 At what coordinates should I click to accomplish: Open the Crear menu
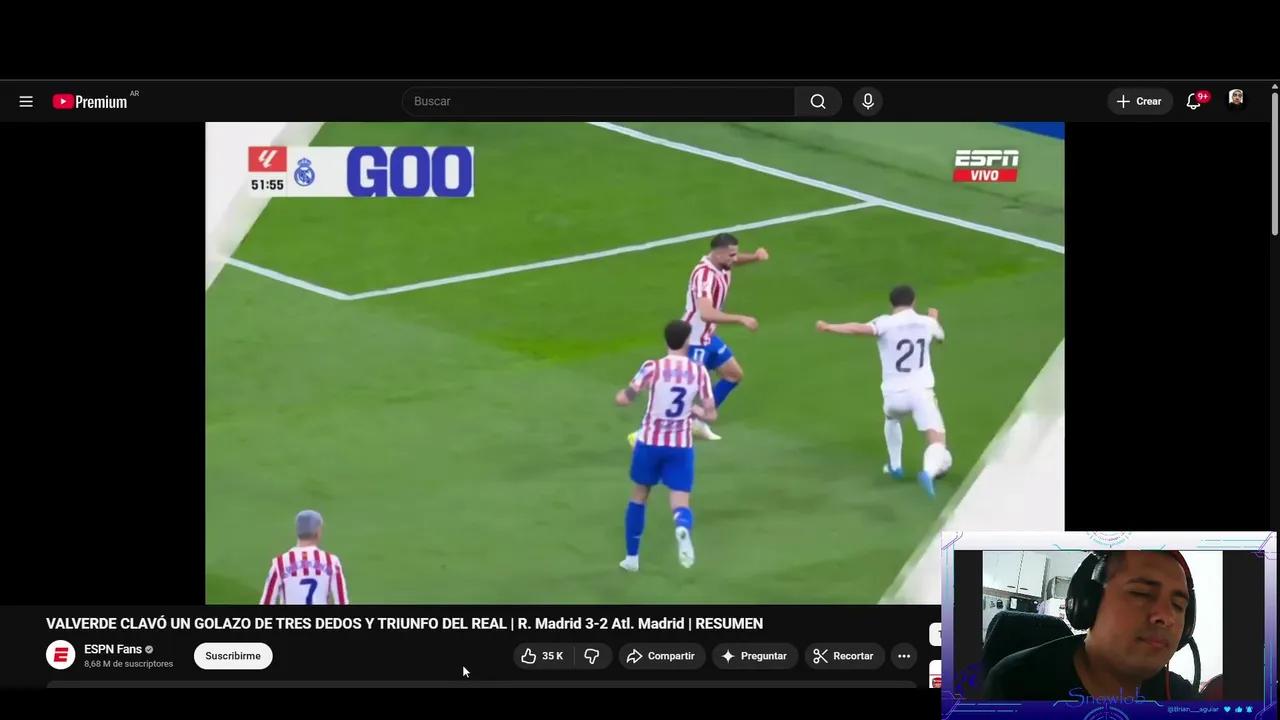[x=1139, y=101]
